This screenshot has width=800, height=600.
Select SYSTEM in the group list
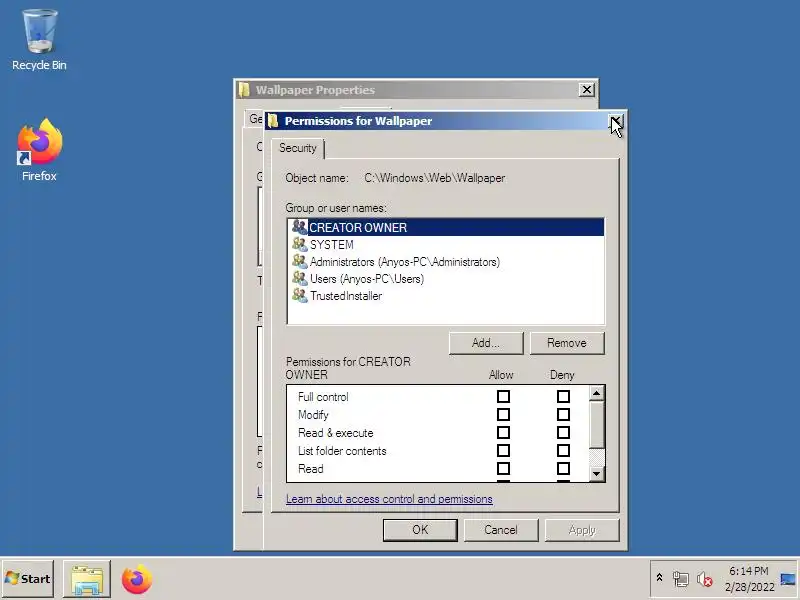pos(446,244)
